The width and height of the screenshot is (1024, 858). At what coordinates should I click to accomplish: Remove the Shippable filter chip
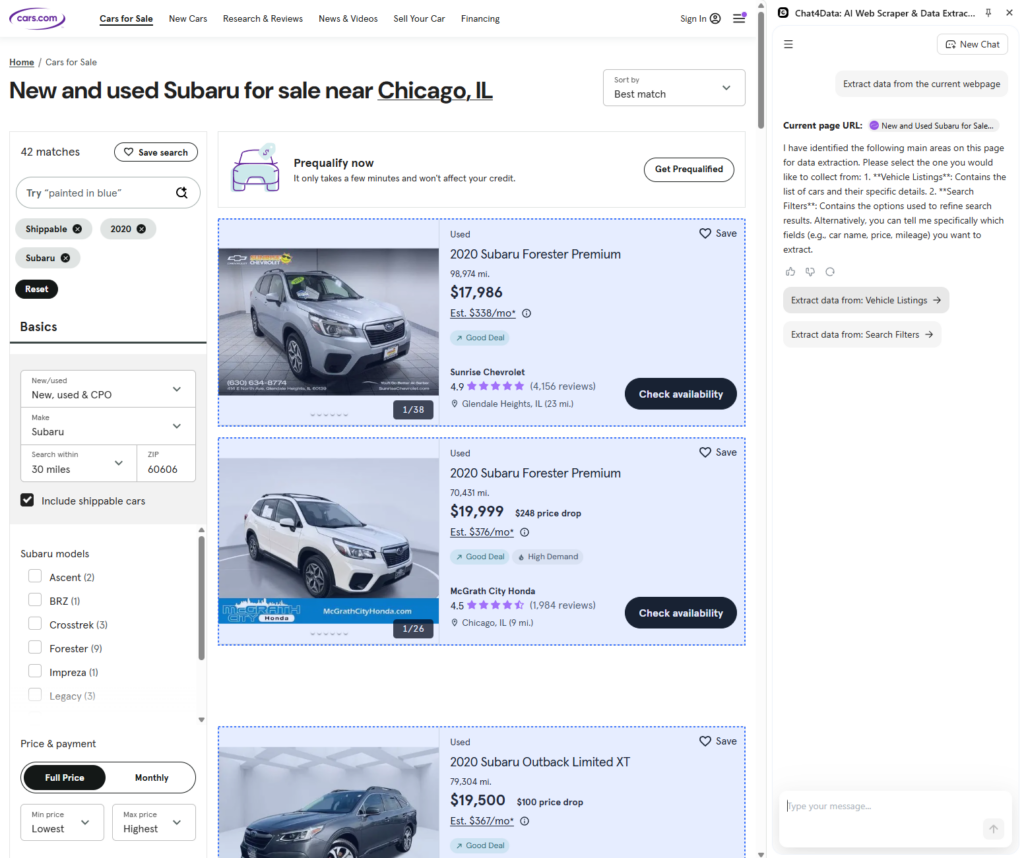coord(78,229)
